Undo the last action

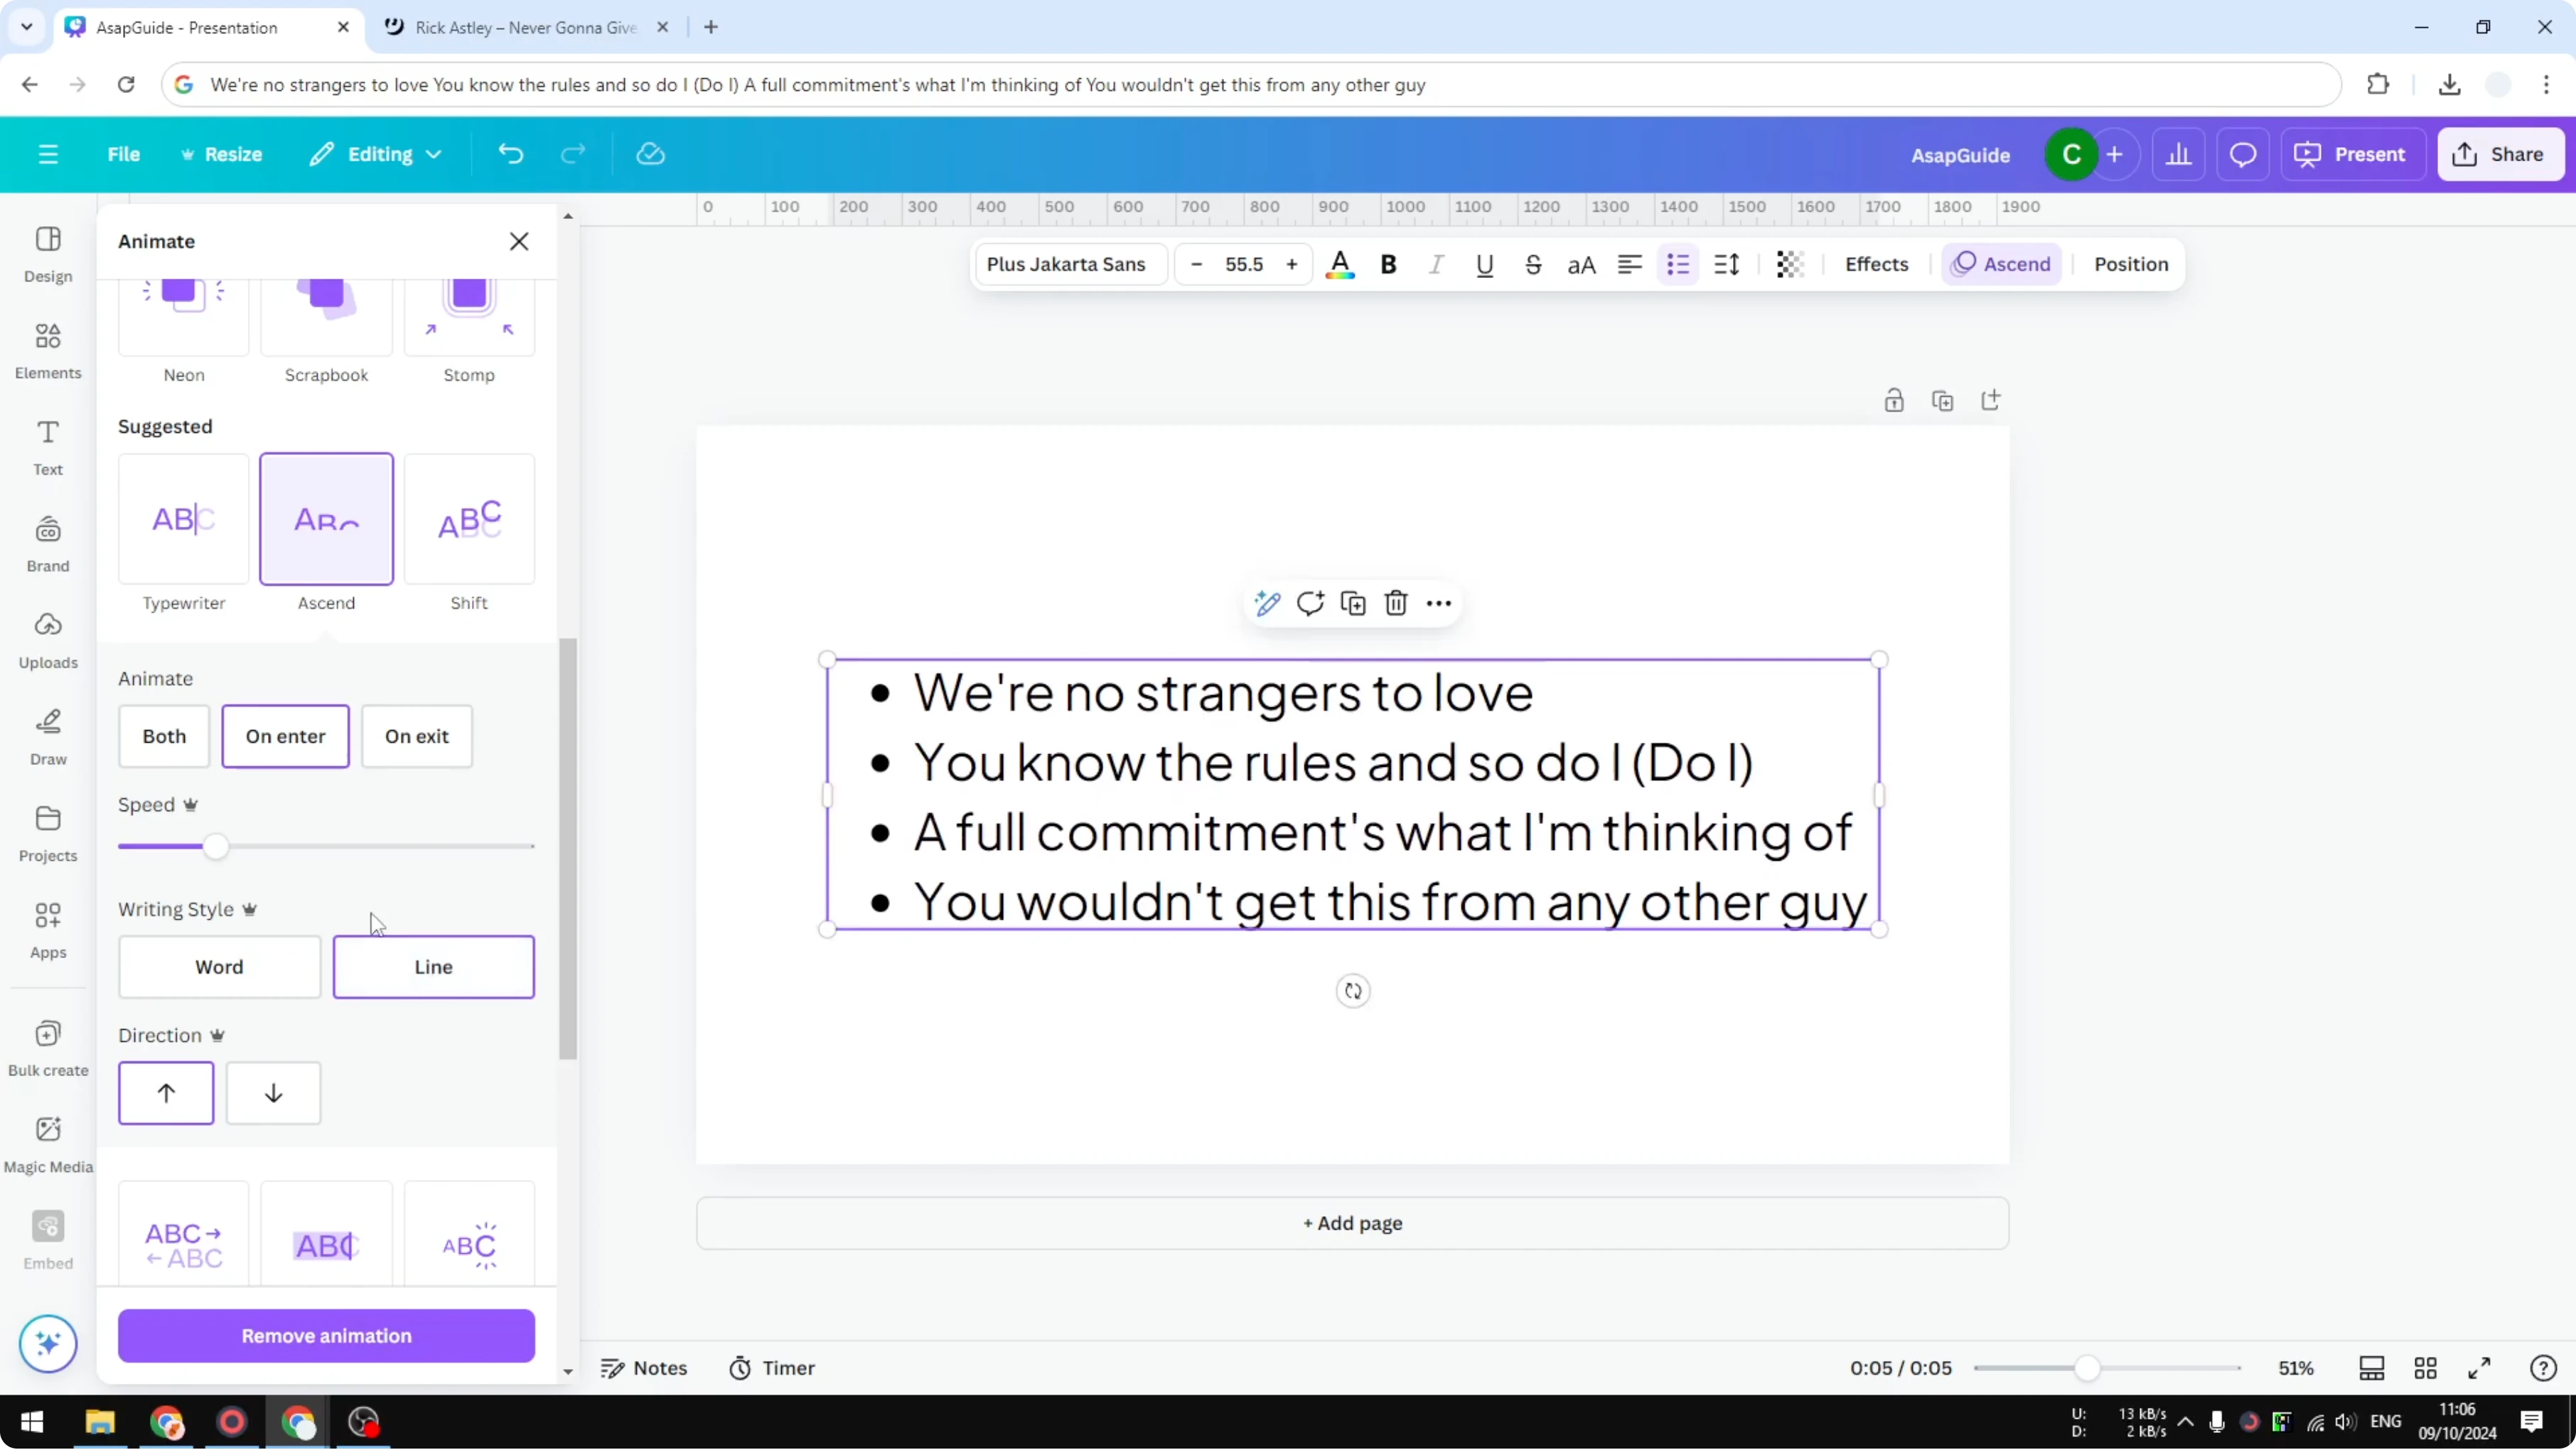point(511,154)
